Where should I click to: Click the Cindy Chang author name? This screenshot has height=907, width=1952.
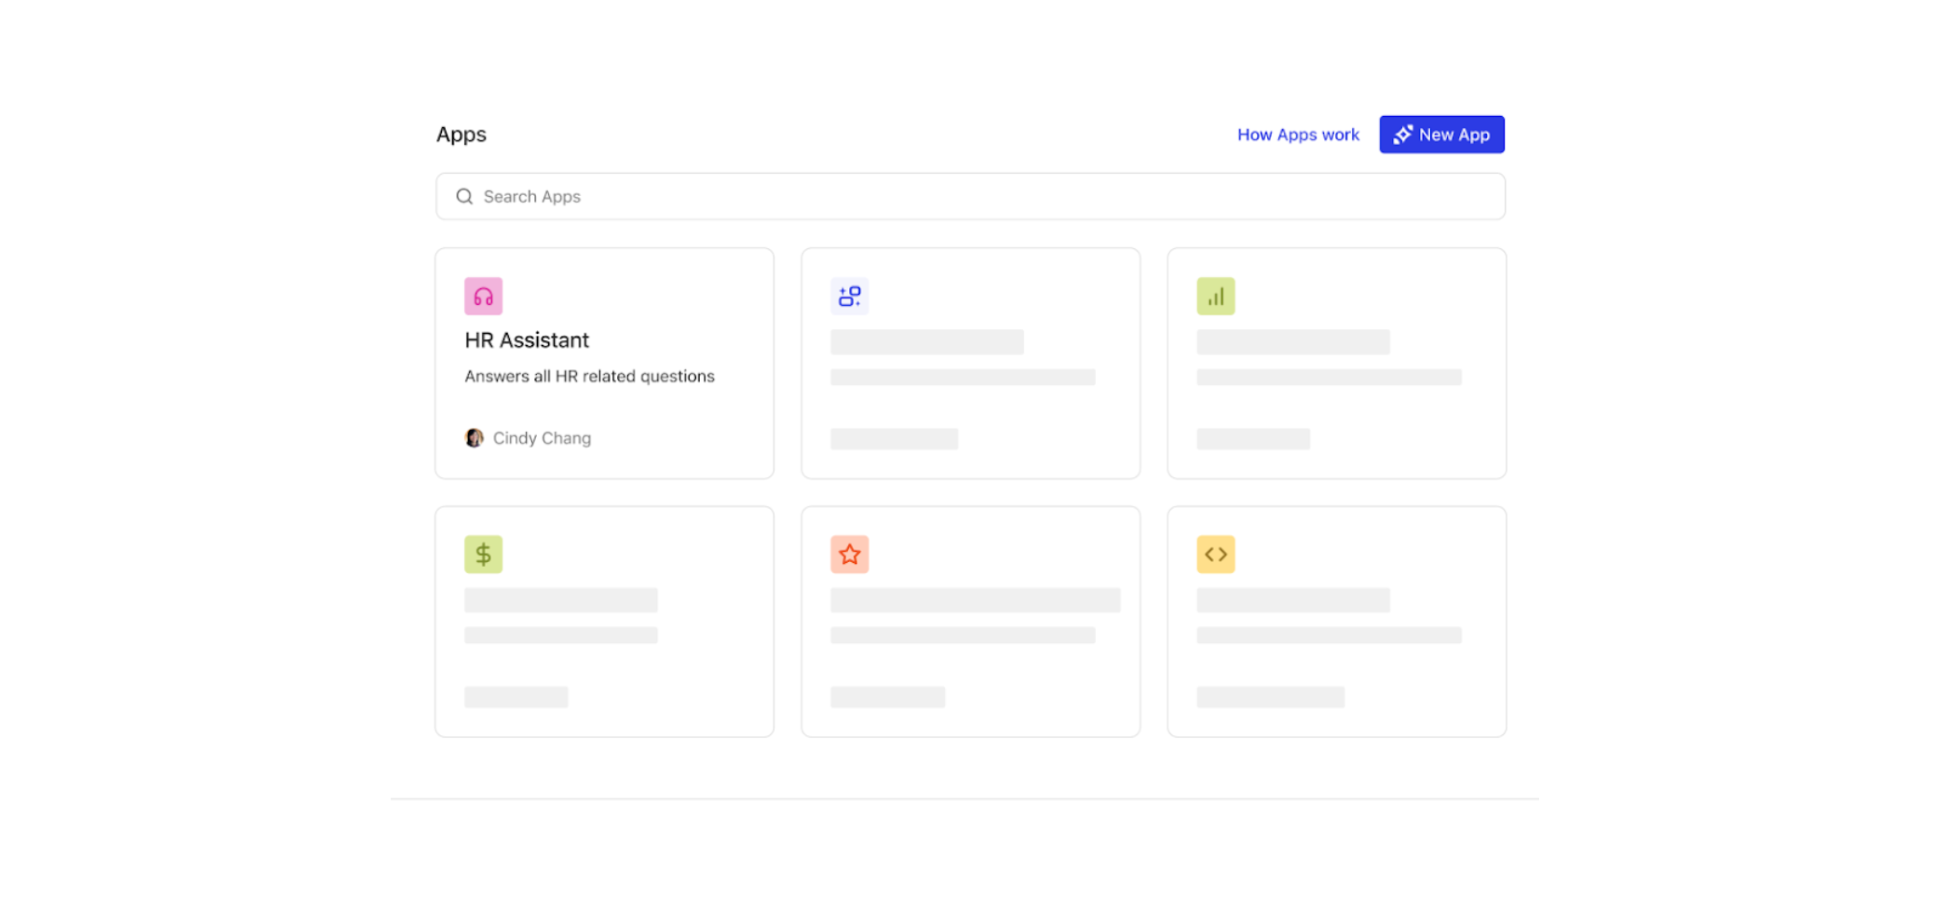point(541,438)
